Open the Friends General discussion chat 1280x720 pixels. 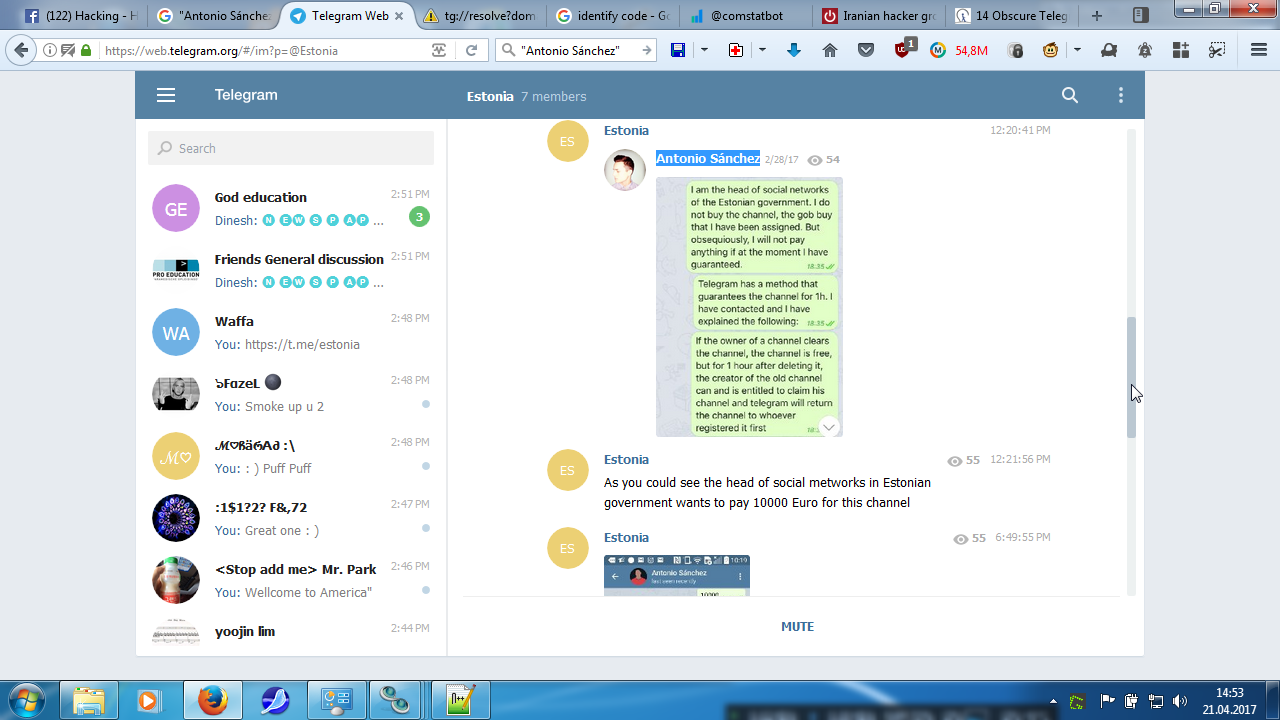point(291,270)
